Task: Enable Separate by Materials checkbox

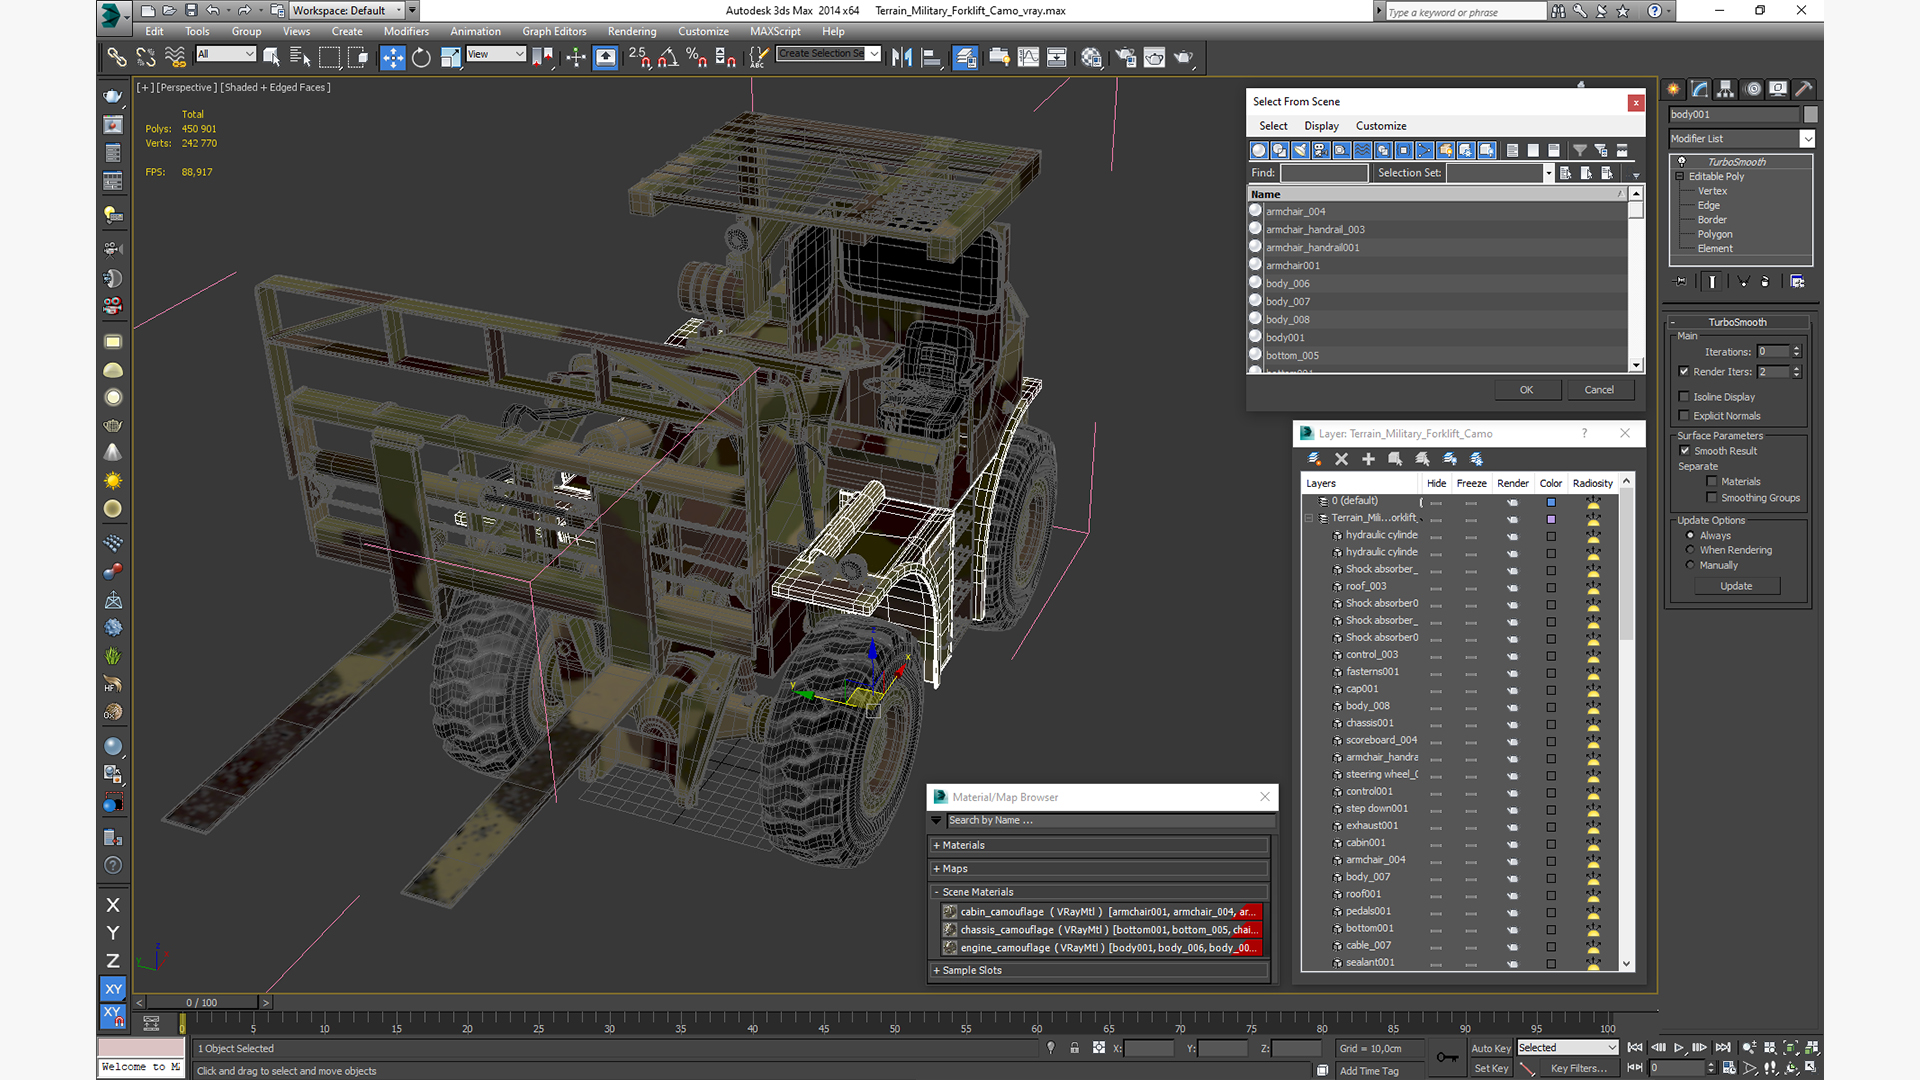Action: pyautogui.click(x=1712, y=482)
